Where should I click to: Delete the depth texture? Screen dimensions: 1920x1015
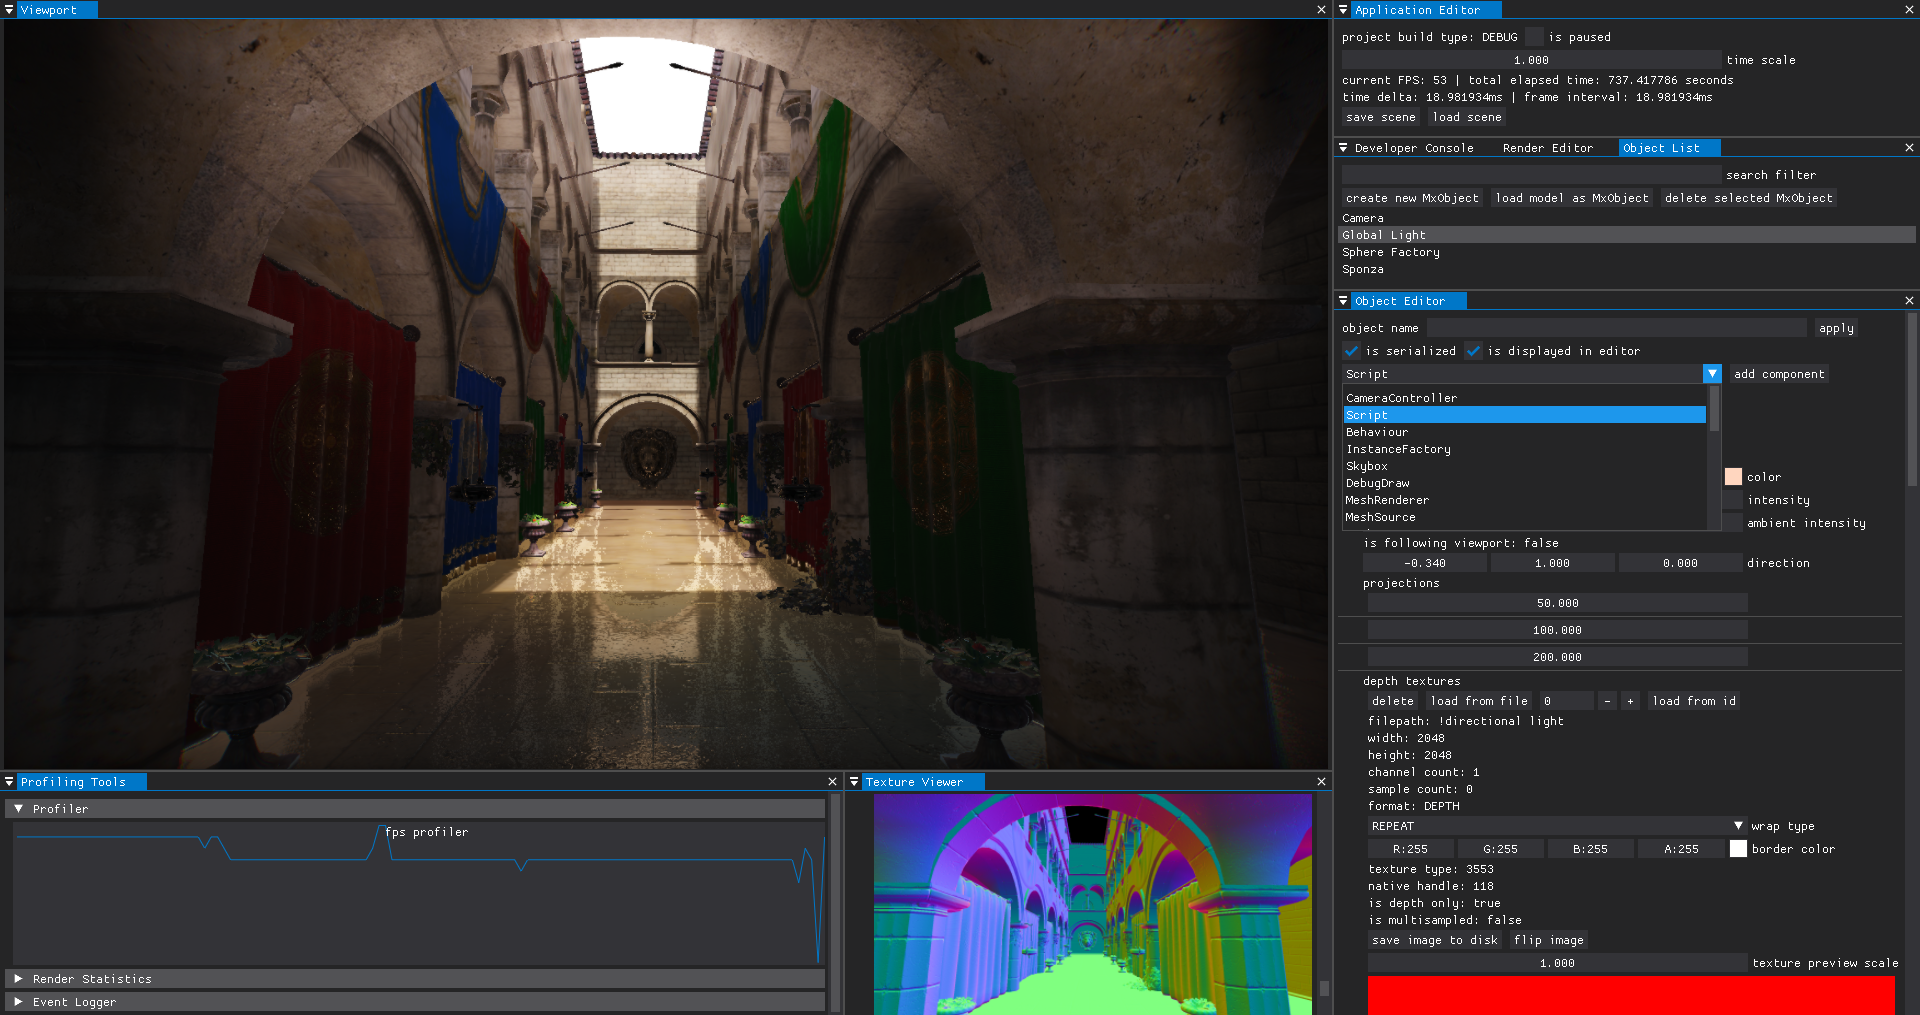[x=1393, y=701]
